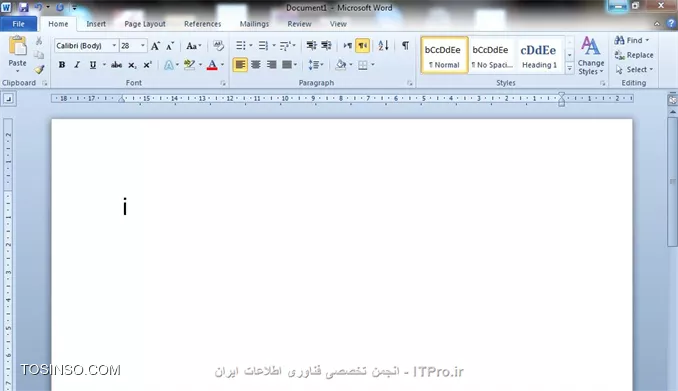Switch to the References tab
Screen dimensions: 678x391
tap(202, 24)
